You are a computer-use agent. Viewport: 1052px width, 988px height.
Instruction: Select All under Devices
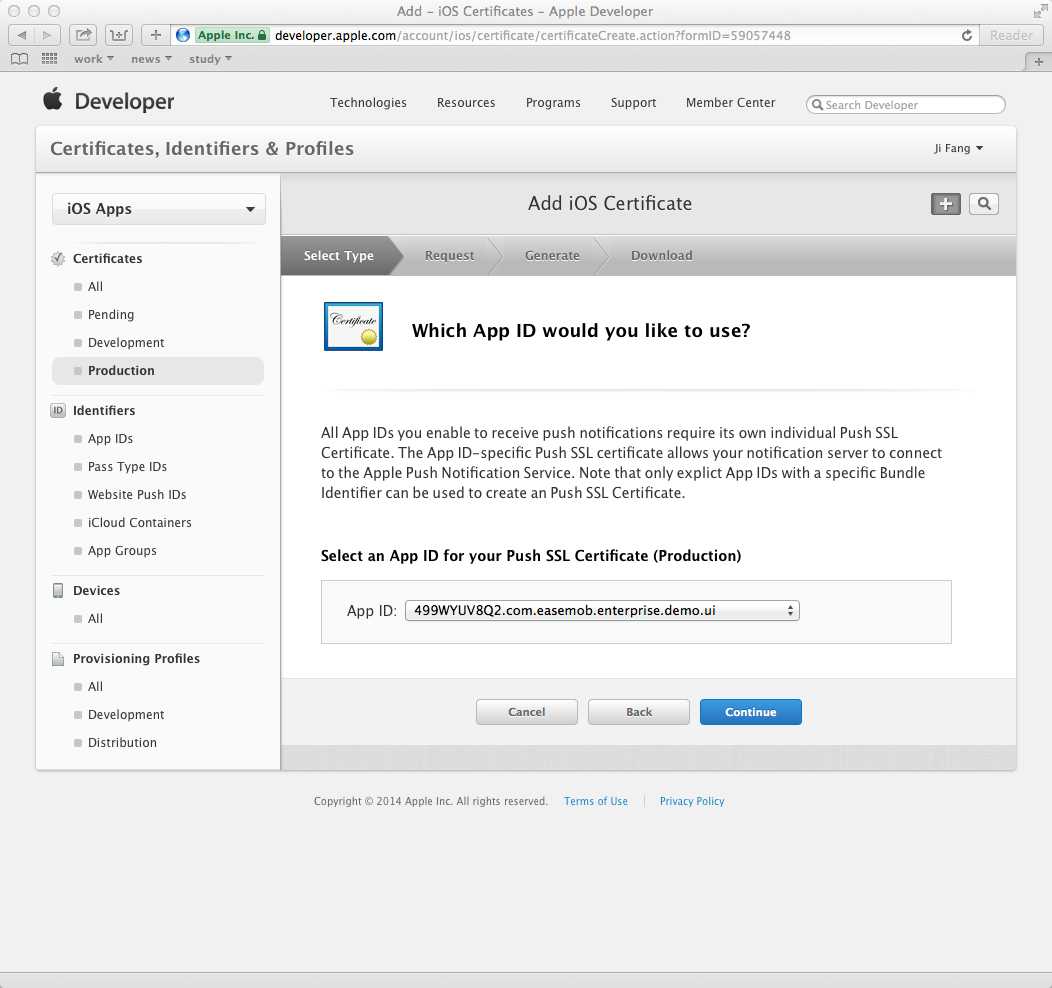tap(95, 618)
